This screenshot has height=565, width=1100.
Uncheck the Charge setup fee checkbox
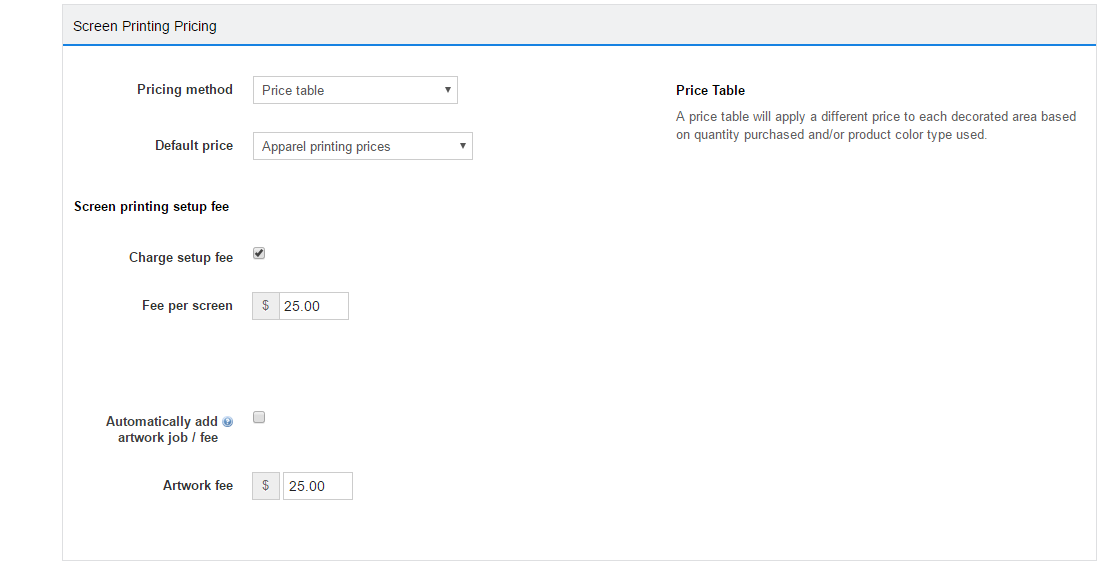[x=259, y=254]
